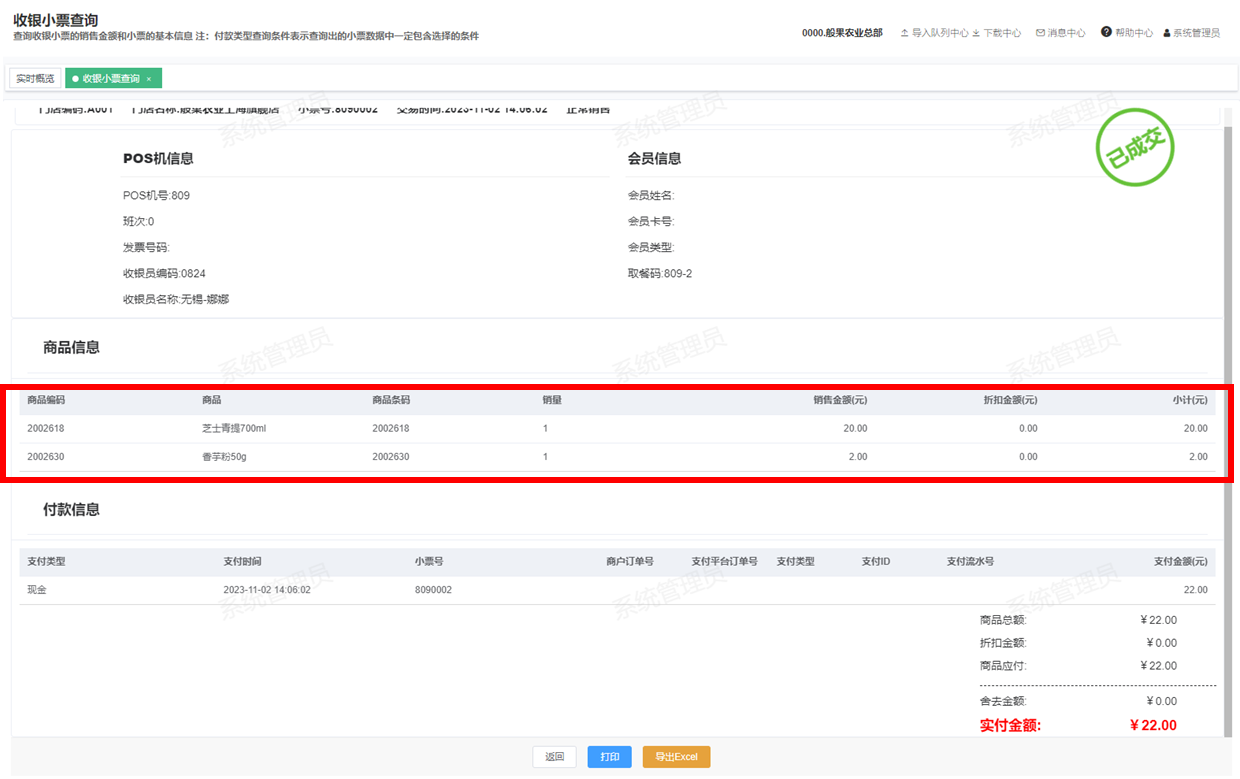Viewport: 1240px width, 779px height.
Task: Open 消息中心 via envelope icon
Action: [1040, 33]
